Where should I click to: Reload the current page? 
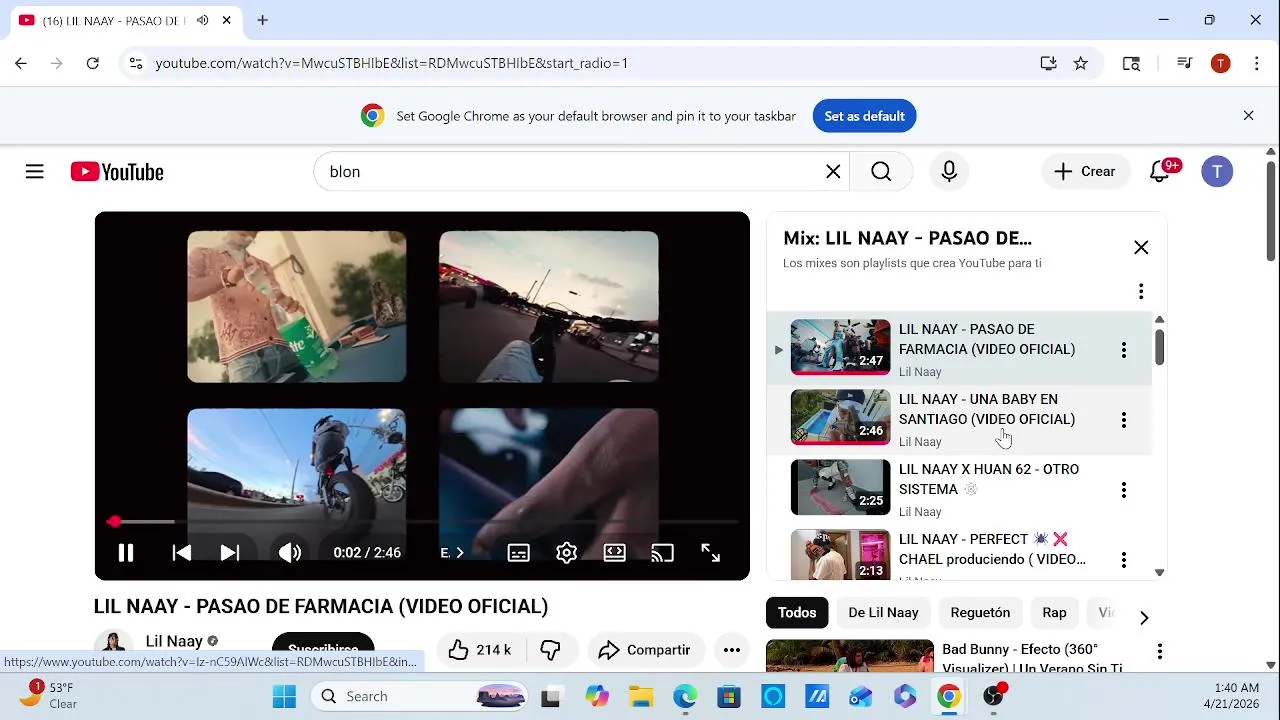pos(93,63)
